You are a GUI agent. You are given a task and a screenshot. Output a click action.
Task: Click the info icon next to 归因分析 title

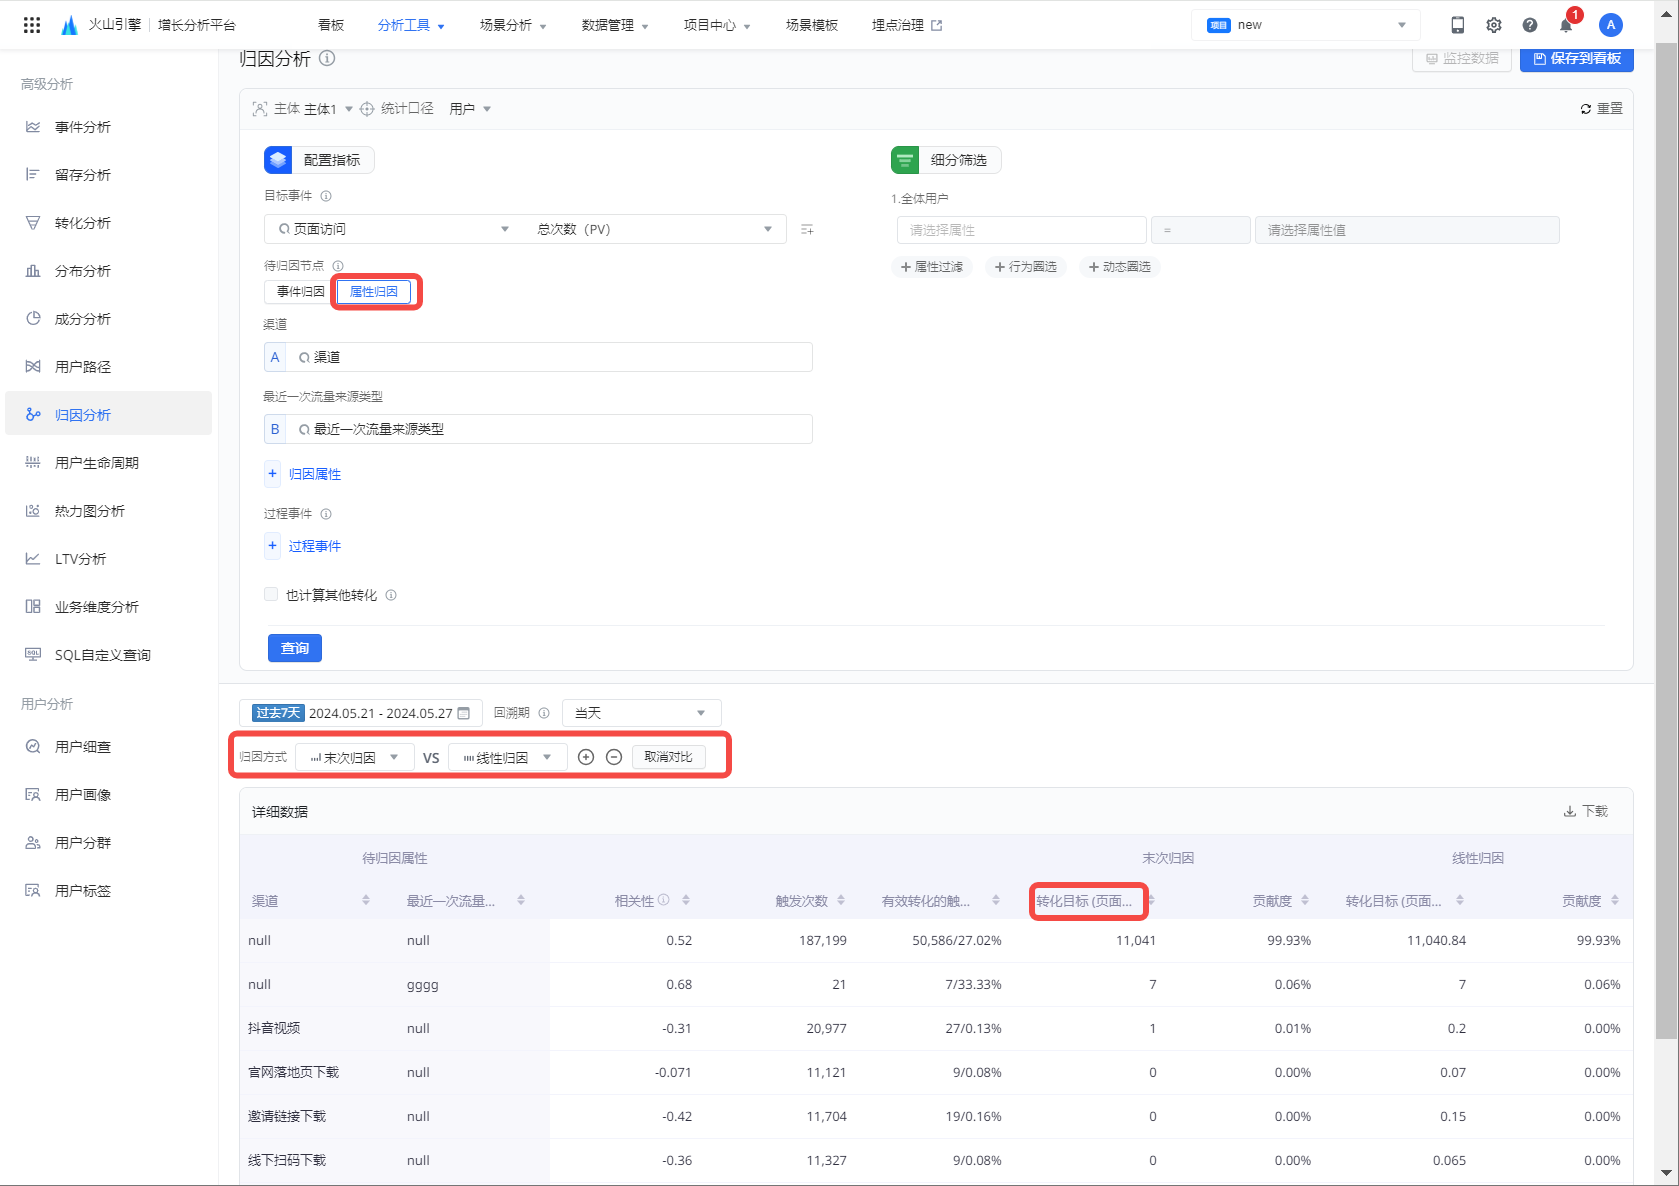[x=327, y=59]
